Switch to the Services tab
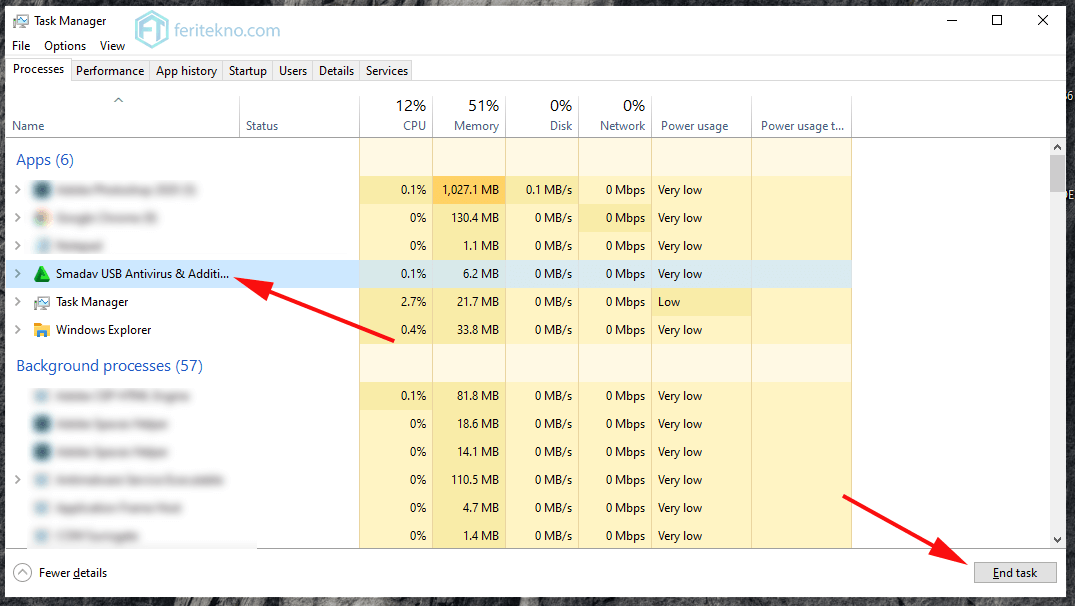 tap(387, 71)
